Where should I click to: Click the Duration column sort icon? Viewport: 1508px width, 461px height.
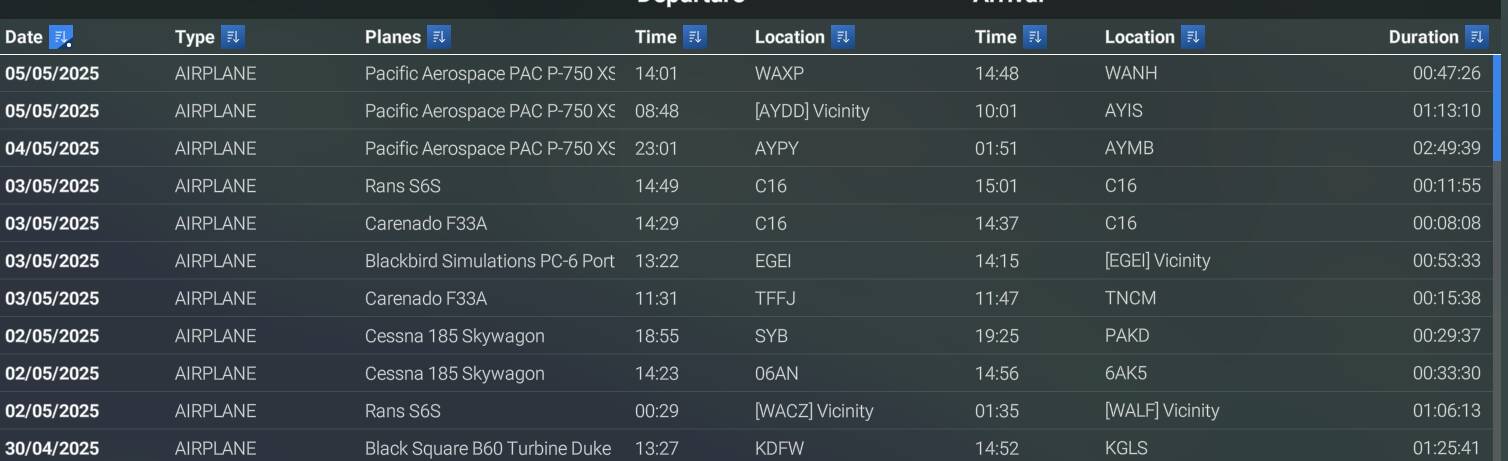(x=1476, y=37)
